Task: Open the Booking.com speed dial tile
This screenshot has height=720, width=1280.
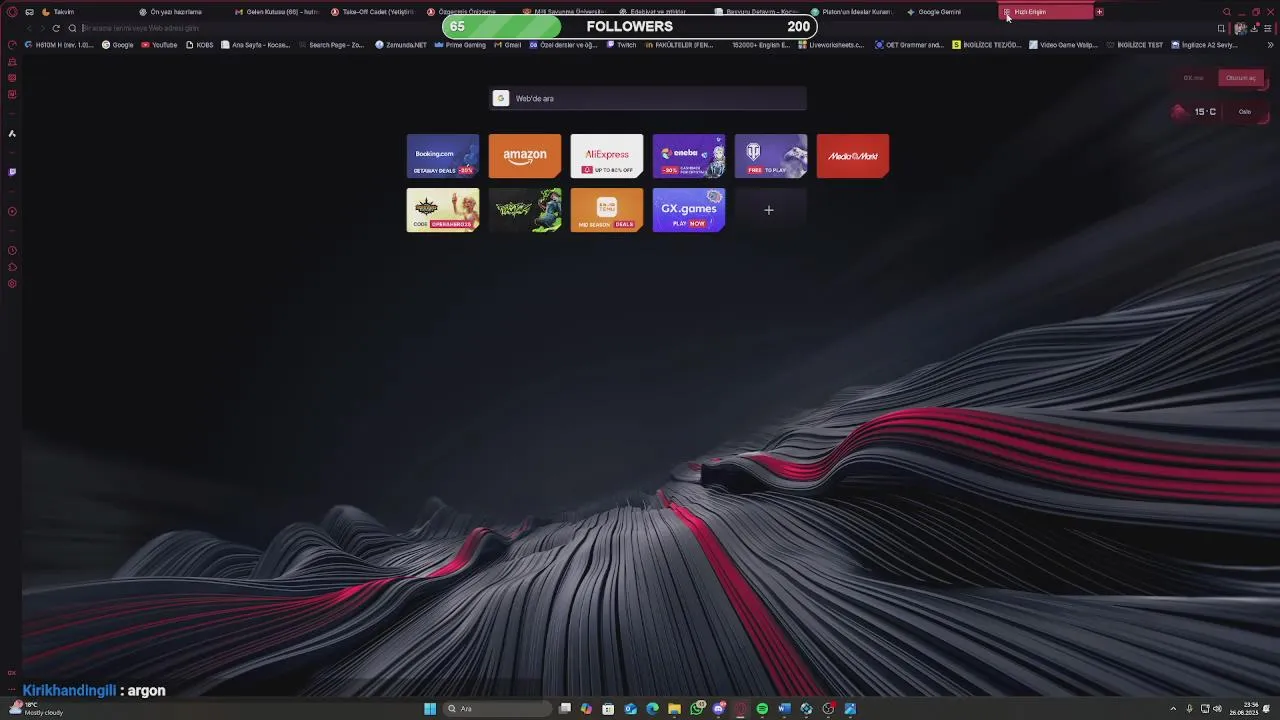Action: 443,156
